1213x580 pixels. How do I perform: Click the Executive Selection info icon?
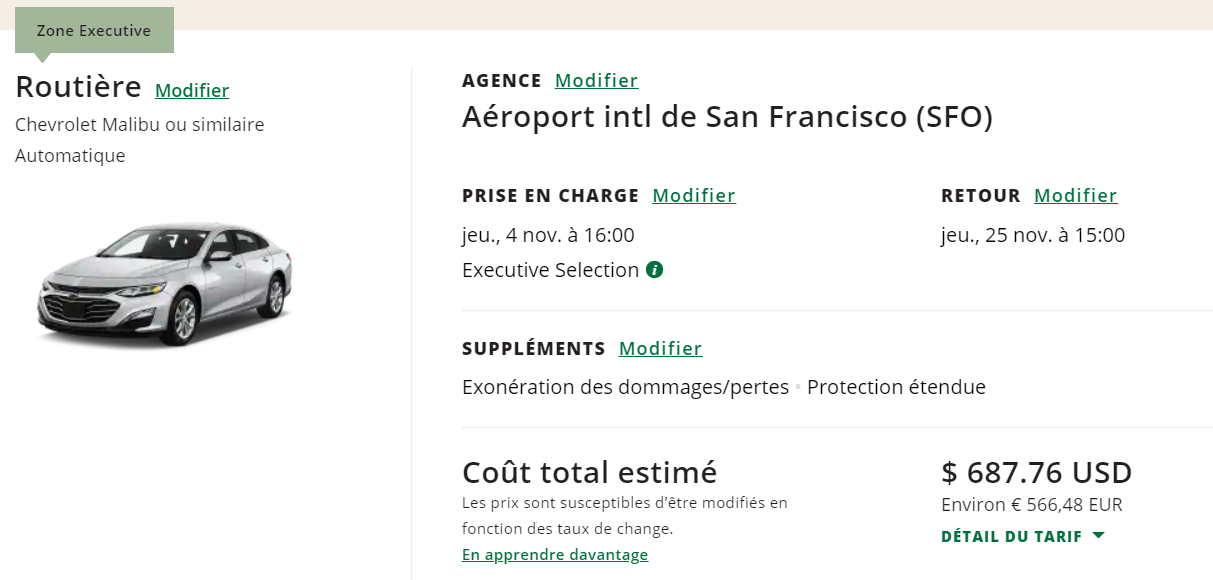[x=655, y=270]
